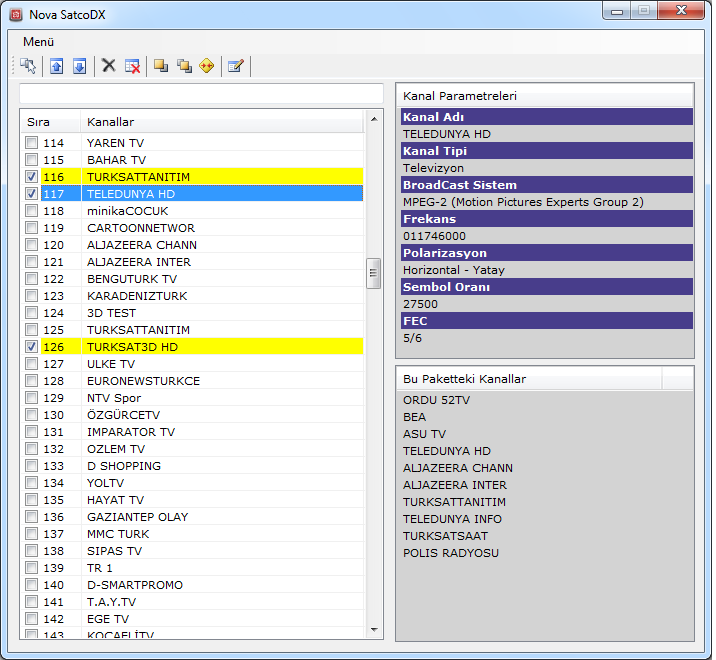
Task: Select GAZIANTEP OLAY channel
Action: (x=192, y=517)
